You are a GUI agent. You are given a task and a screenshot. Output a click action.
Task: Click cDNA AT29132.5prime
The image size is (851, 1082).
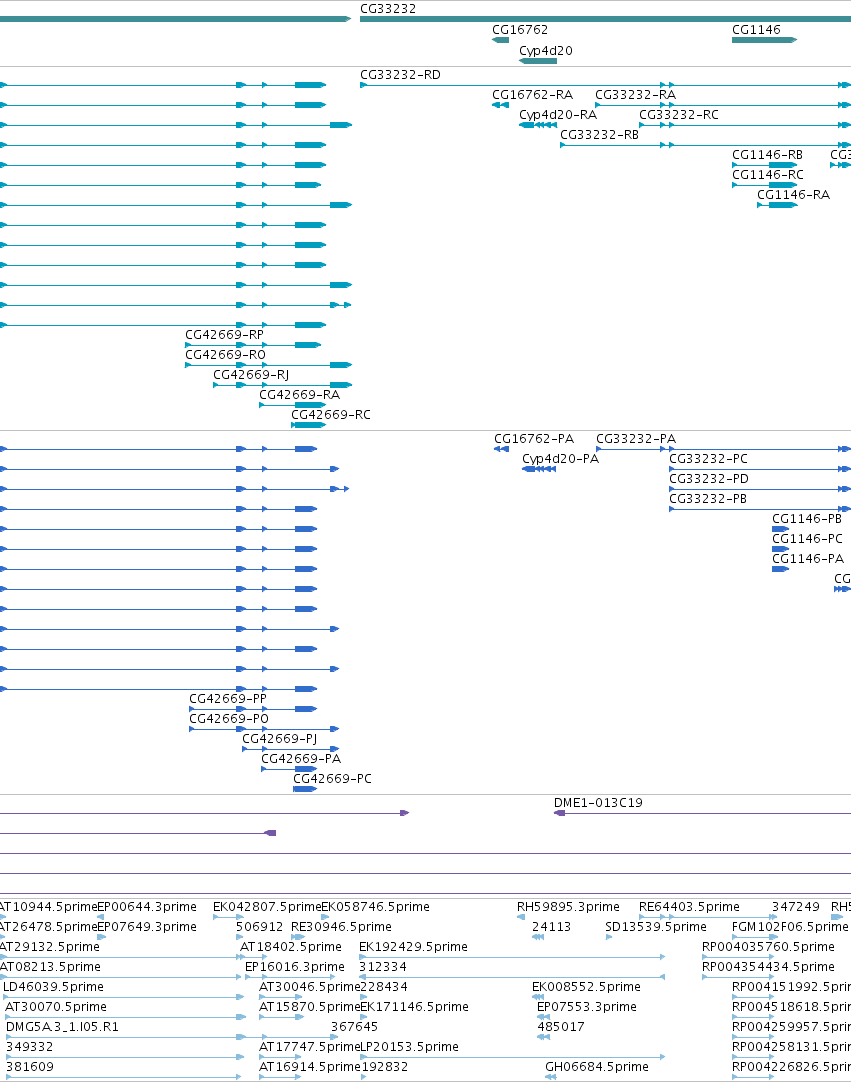pyautogui.click(x=50, y=947)
